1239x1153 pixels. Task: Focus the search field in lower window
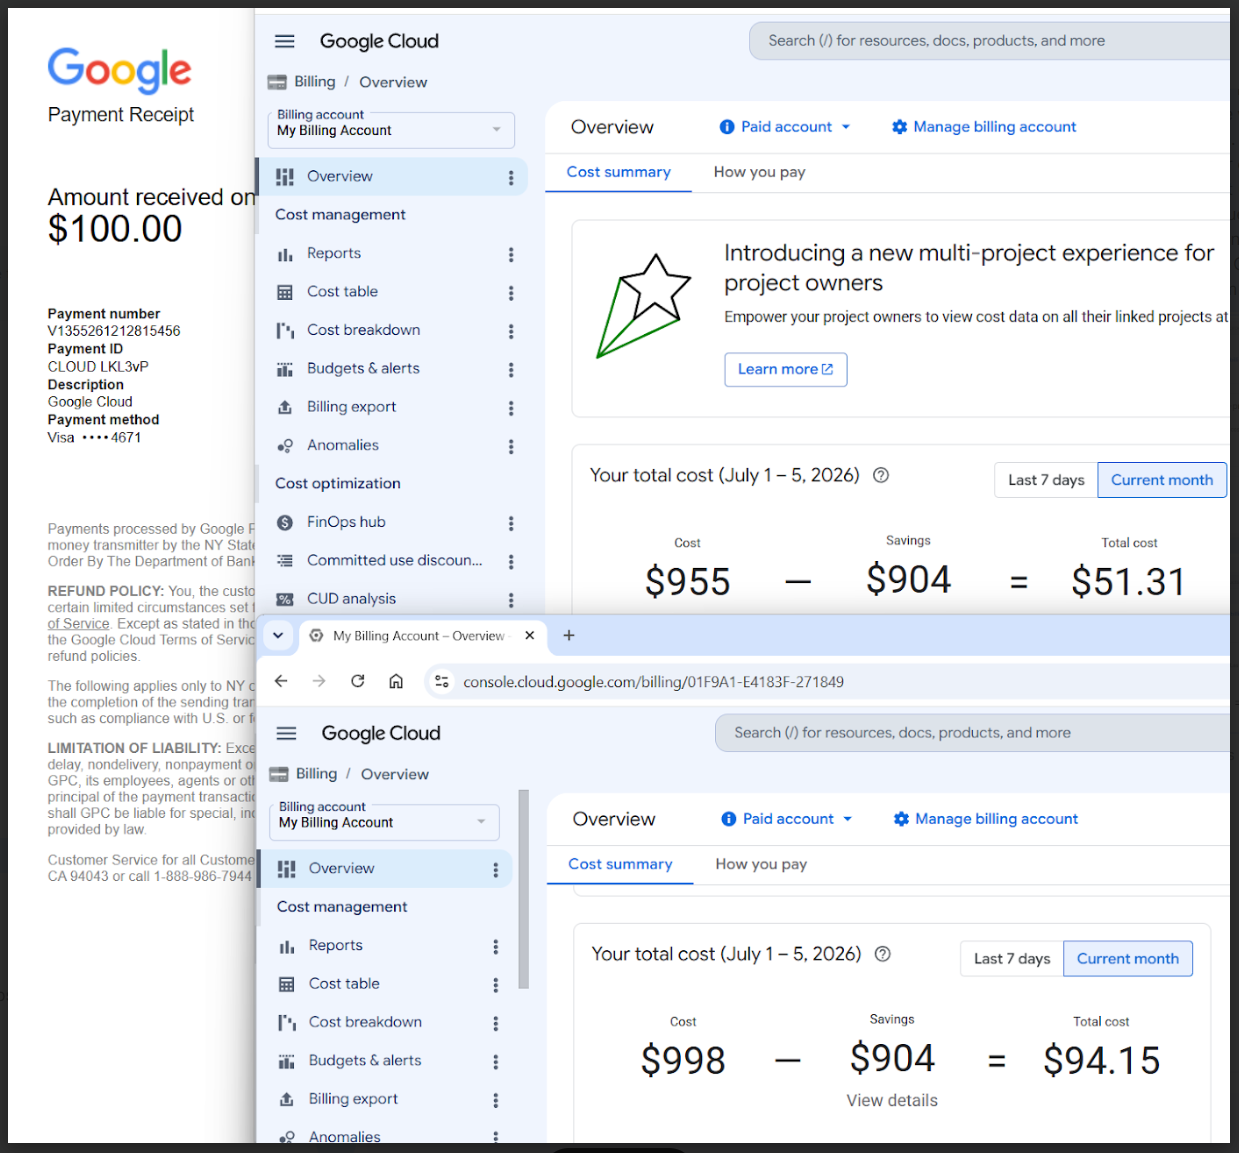[x=972, y=733]
